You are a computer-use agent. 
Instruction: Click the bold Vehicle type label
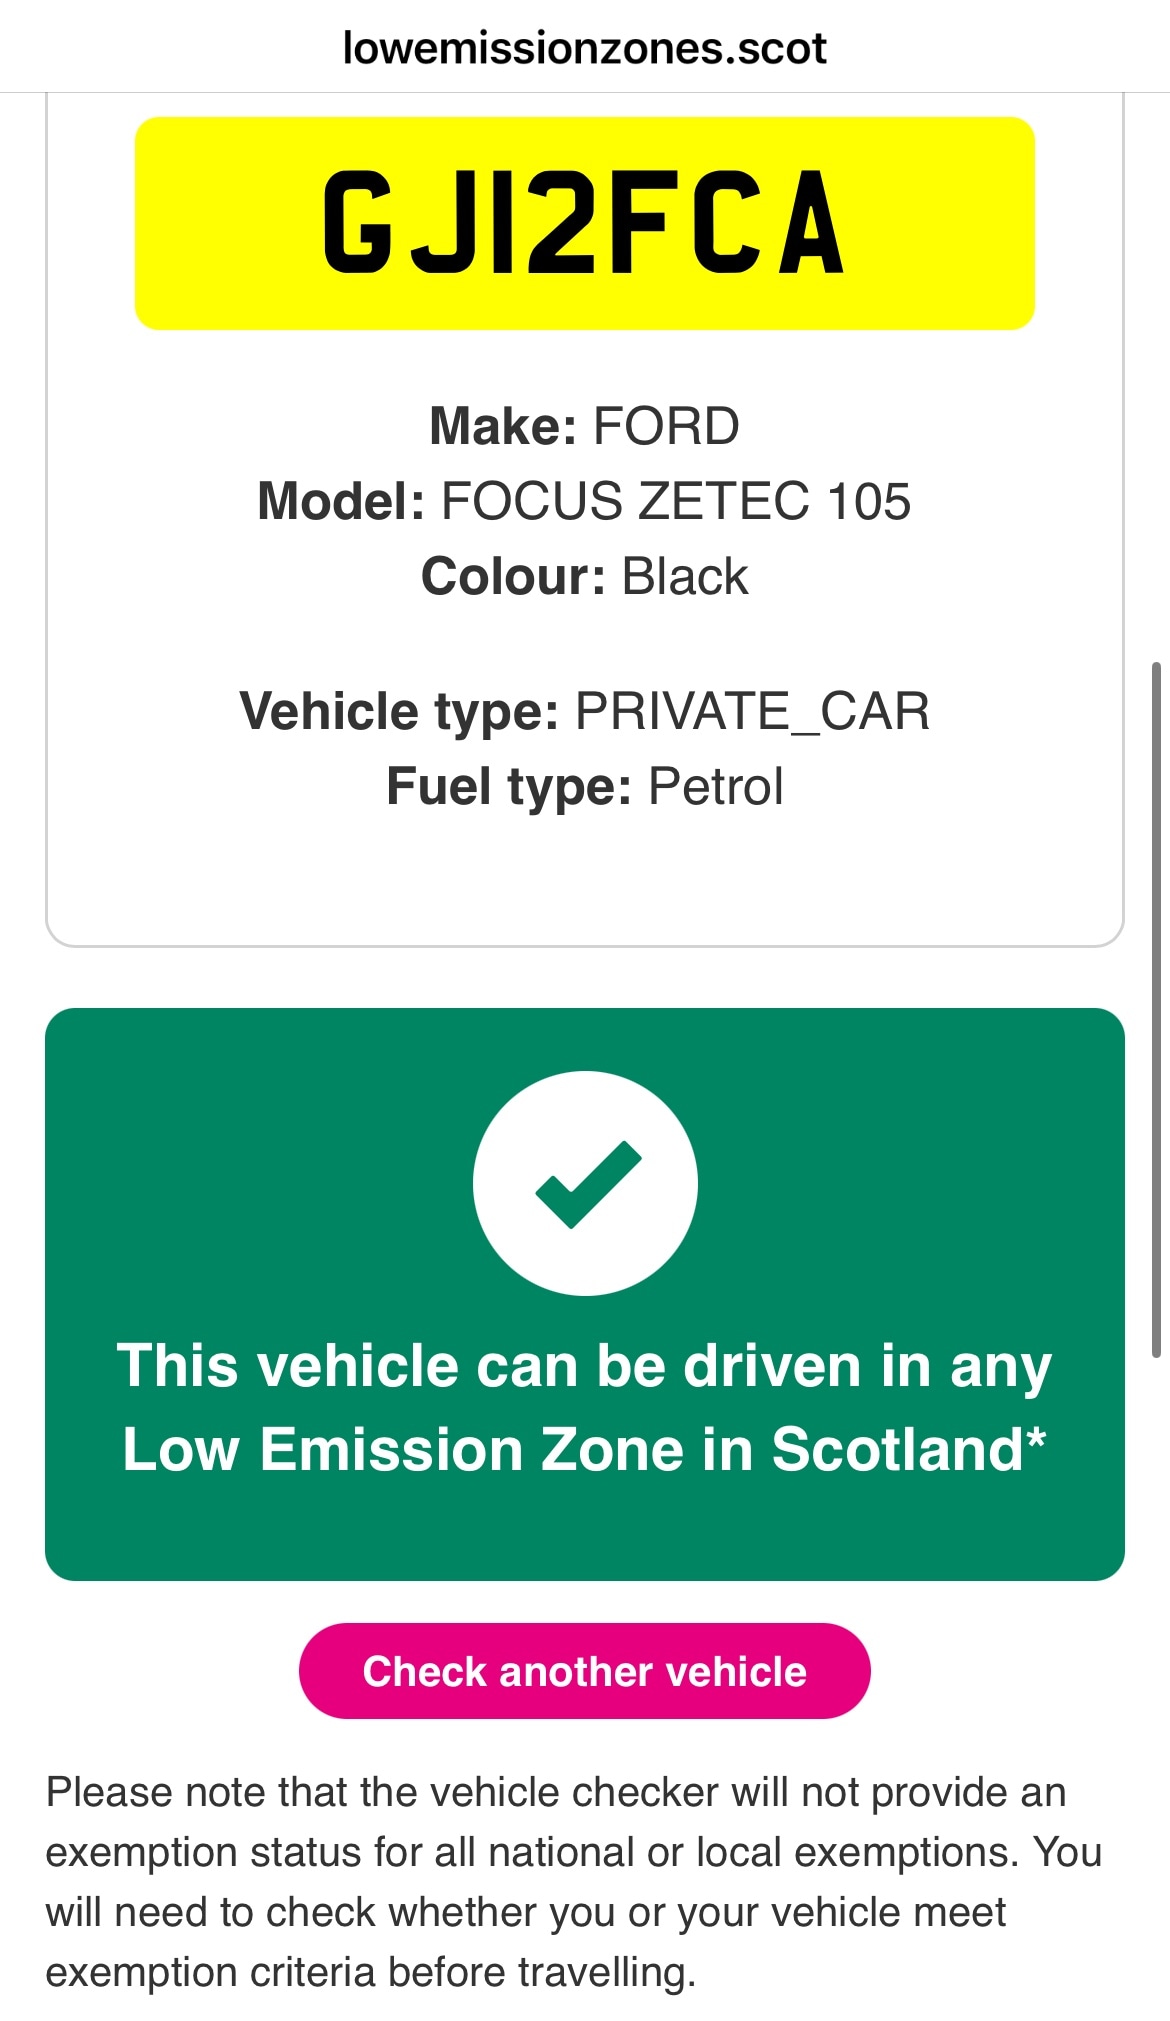coord(399,712)
